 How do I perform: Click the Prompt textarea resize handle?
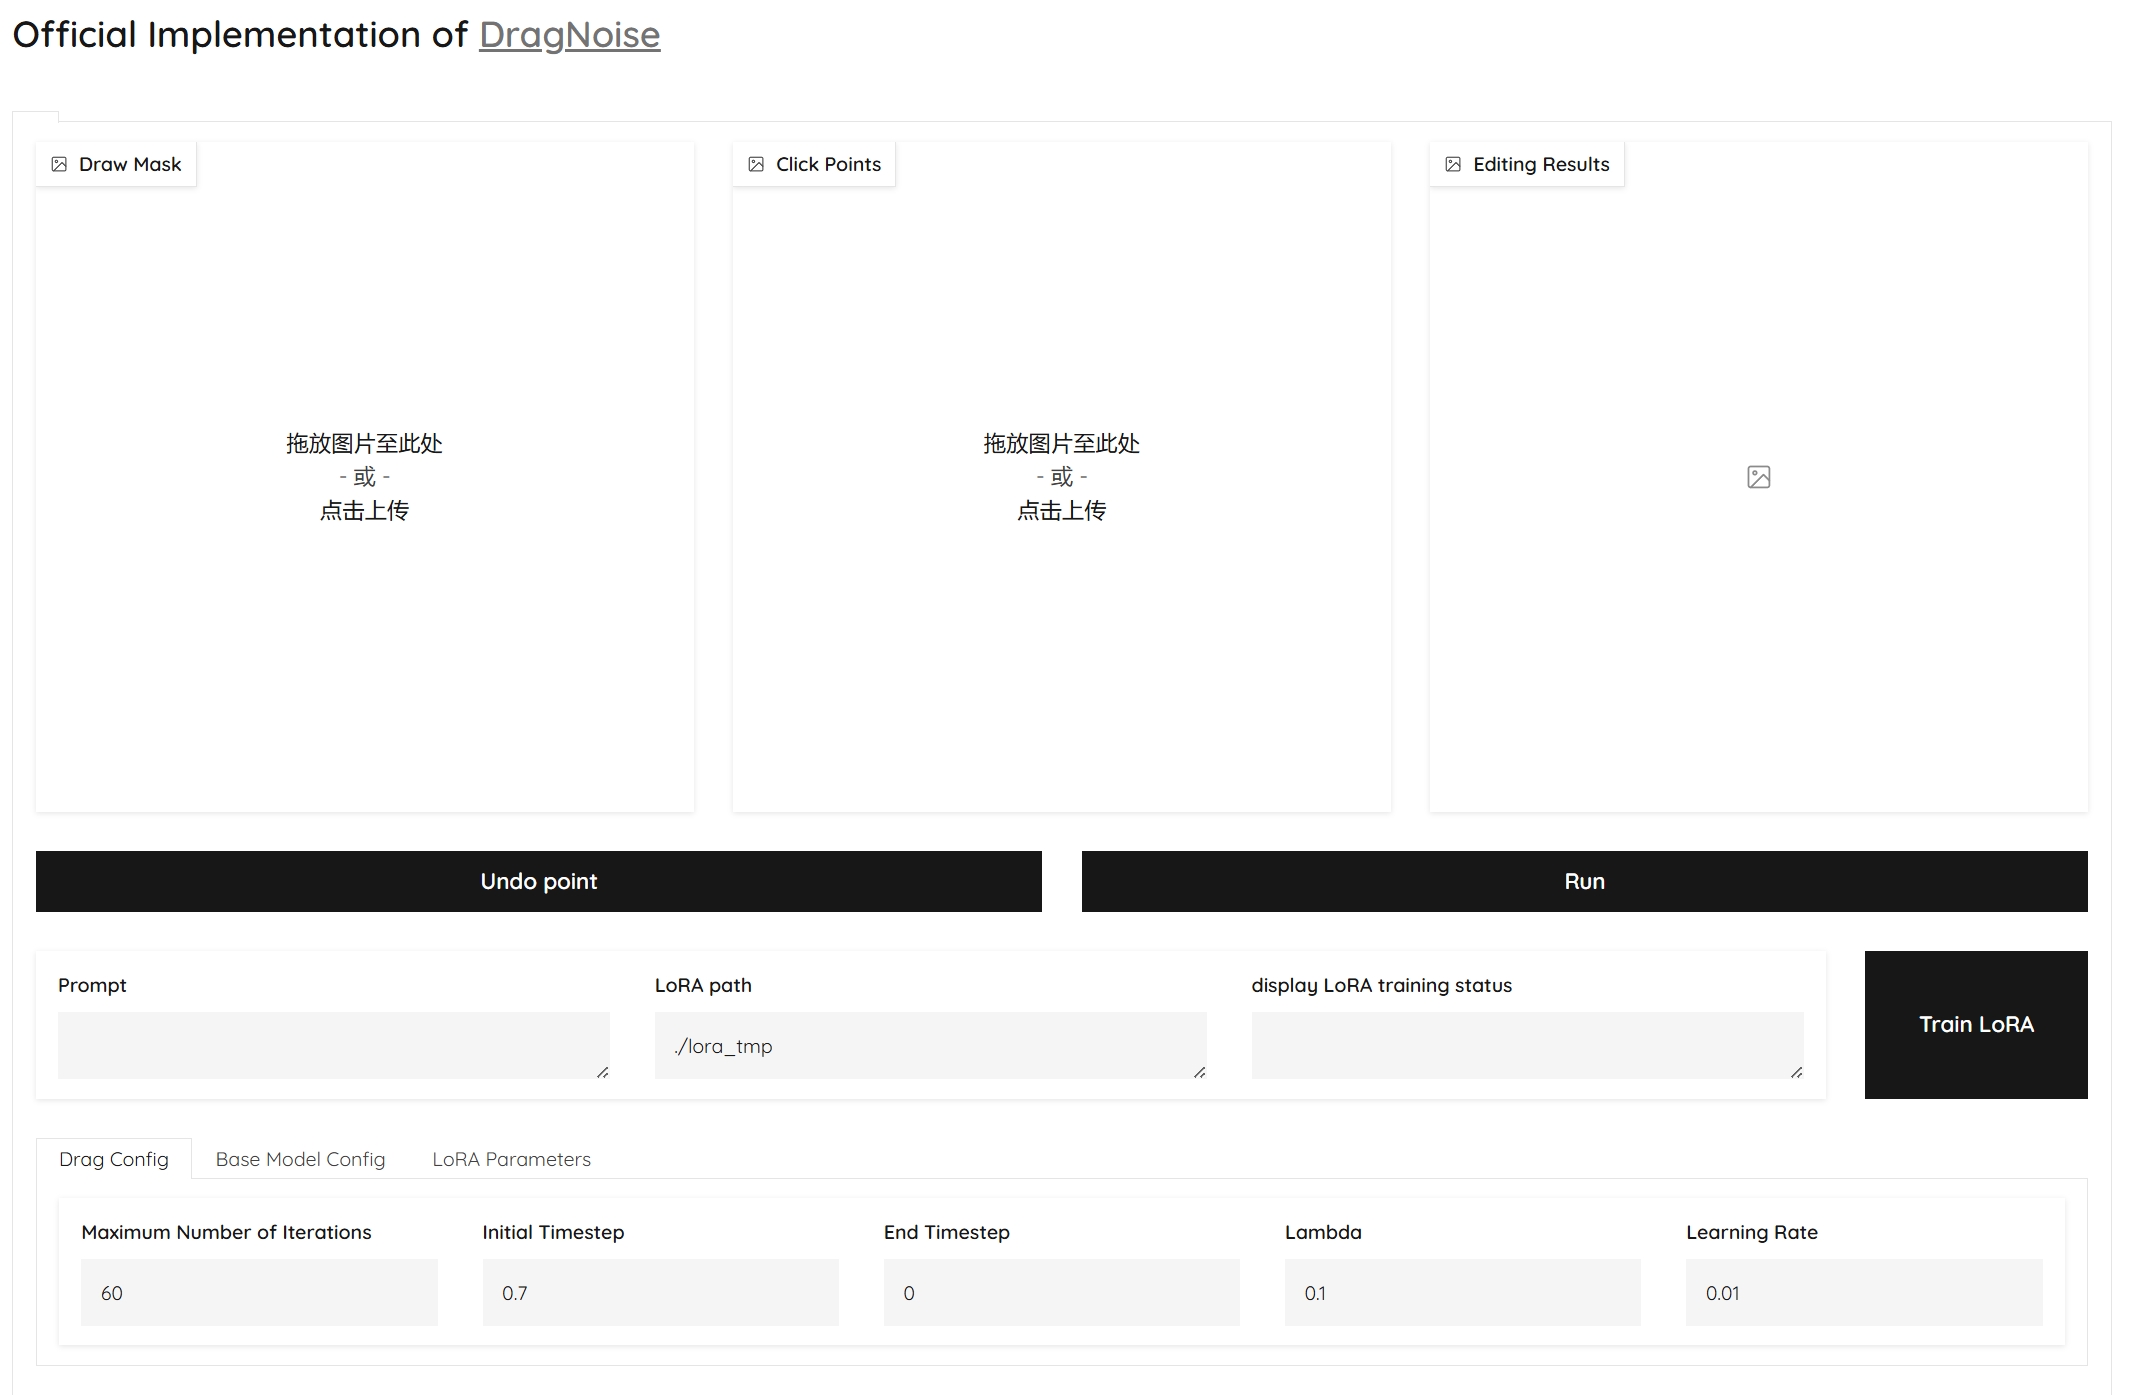tap(602, 1072)
